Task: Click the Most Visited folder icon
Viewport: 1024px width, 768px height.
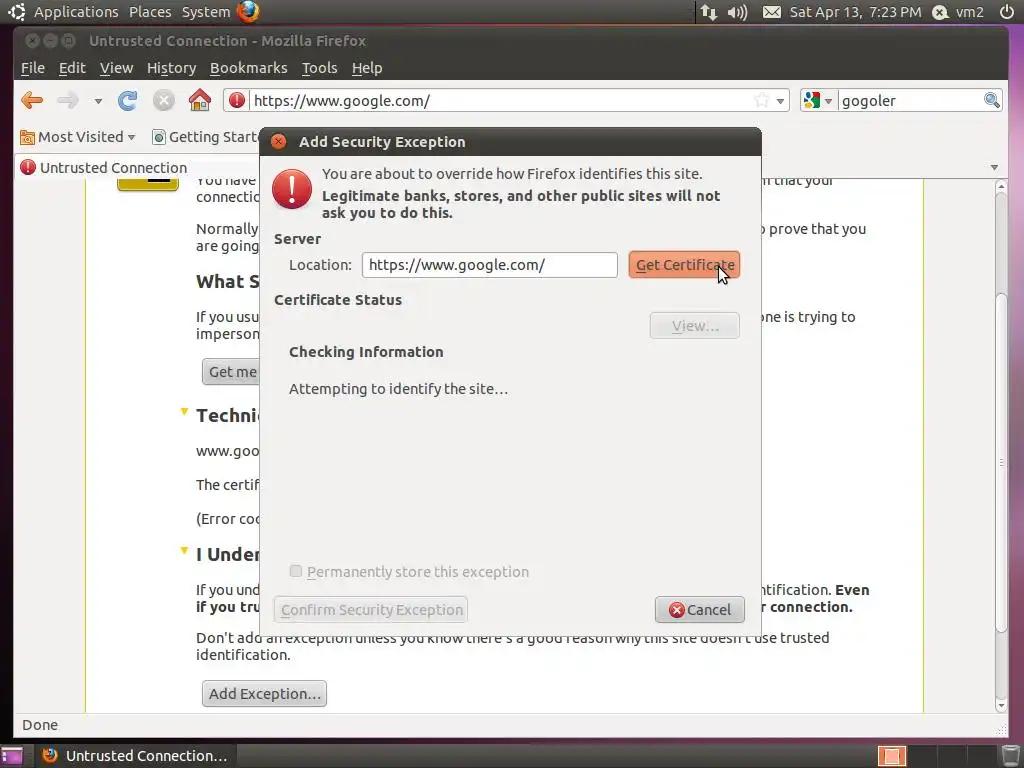Action: point(27,137)
